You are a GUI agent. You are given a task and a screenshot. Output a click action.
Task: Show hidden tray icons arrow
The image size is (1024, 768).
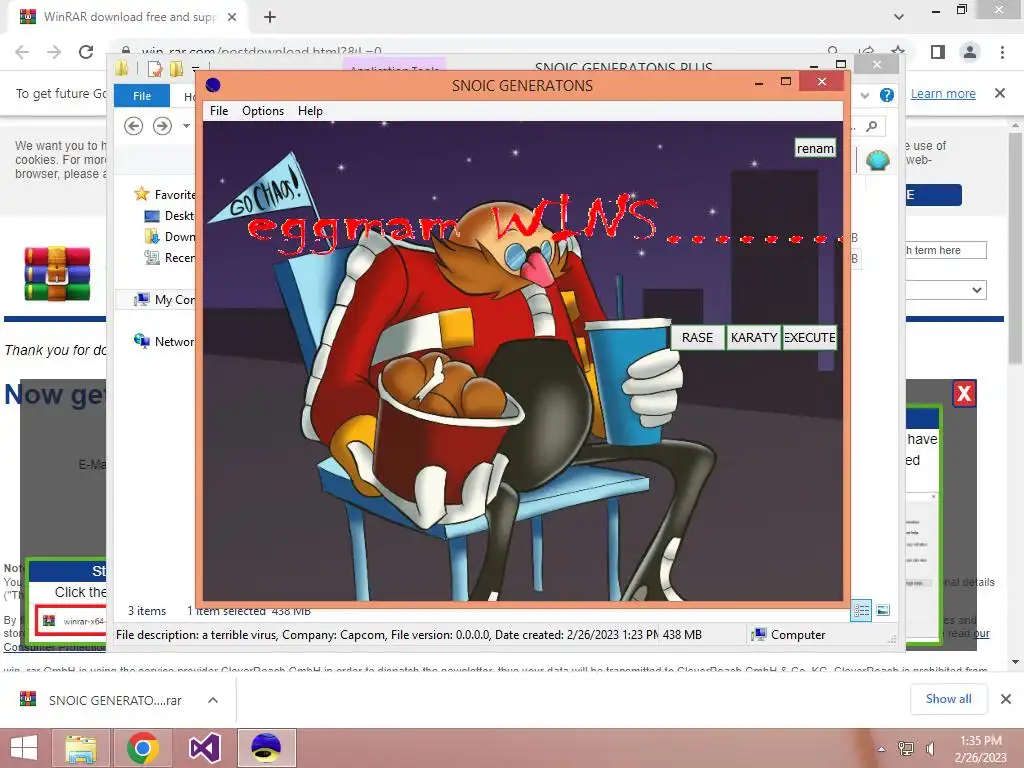click(881, 749)
